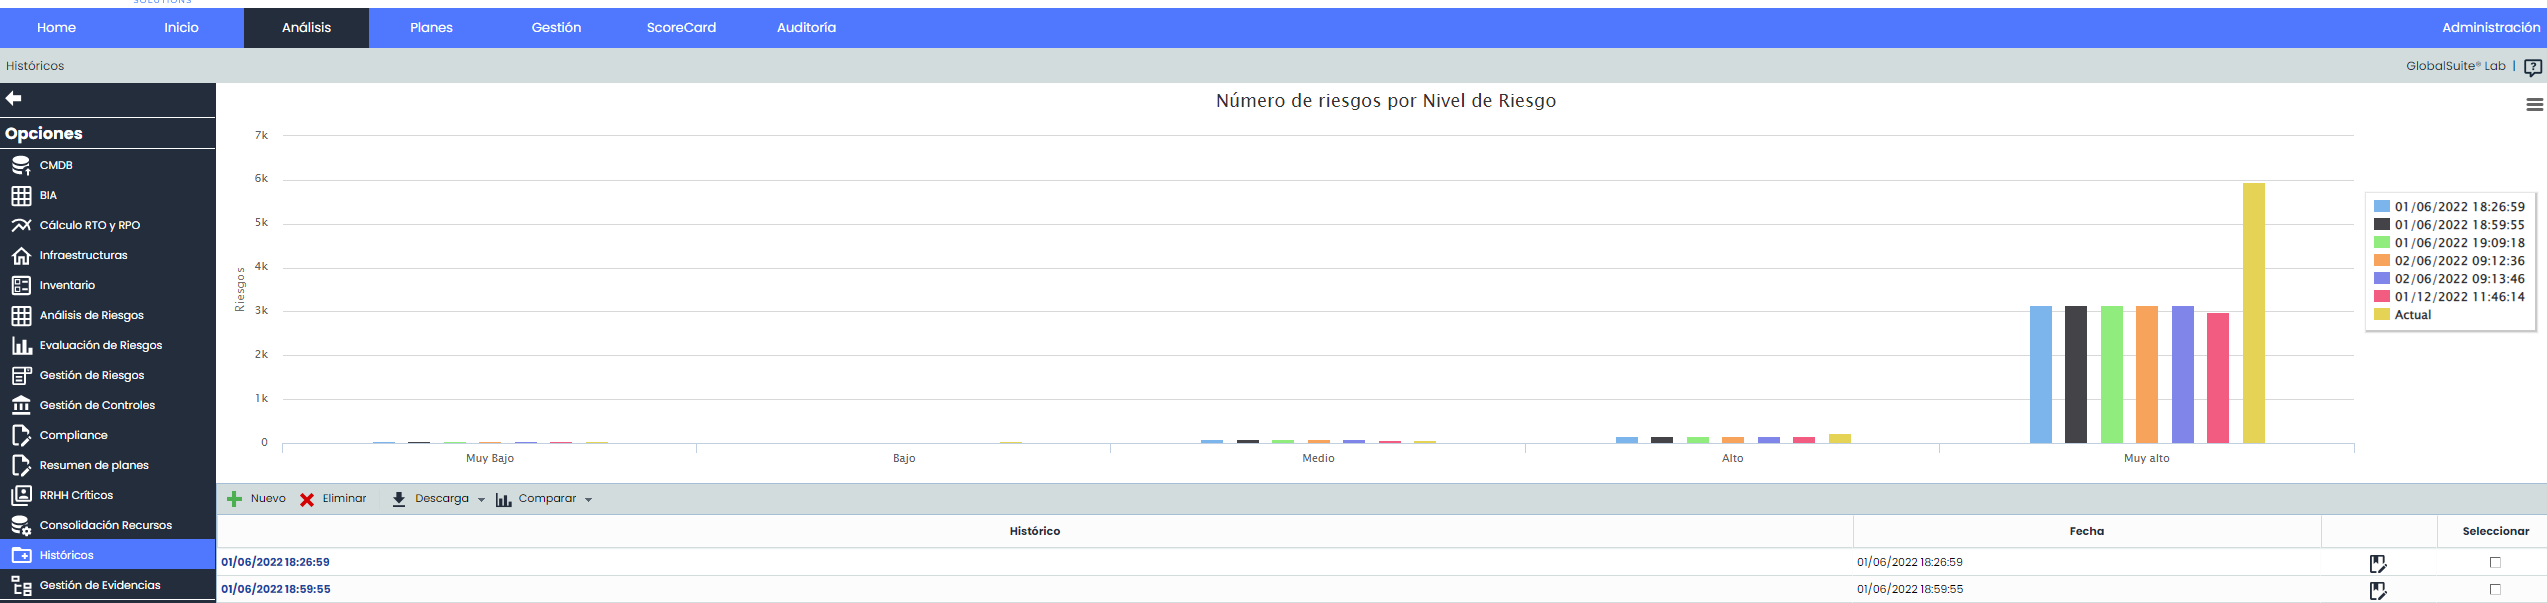Check the box for 01/06/2022 18:26:59 row
This screenshot has width=2547, height=603.
coord(2495,562)
